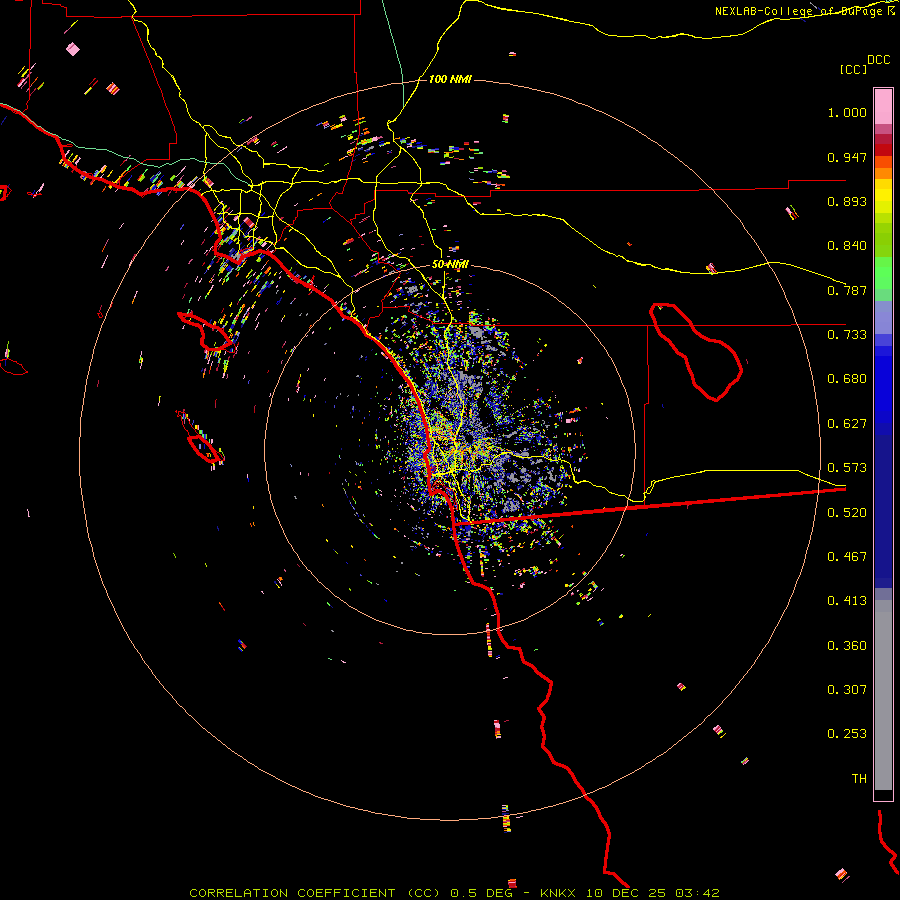Screen dimensions: 900x900
Task: Click the 100 NMI range ring label
Action: 450,79
